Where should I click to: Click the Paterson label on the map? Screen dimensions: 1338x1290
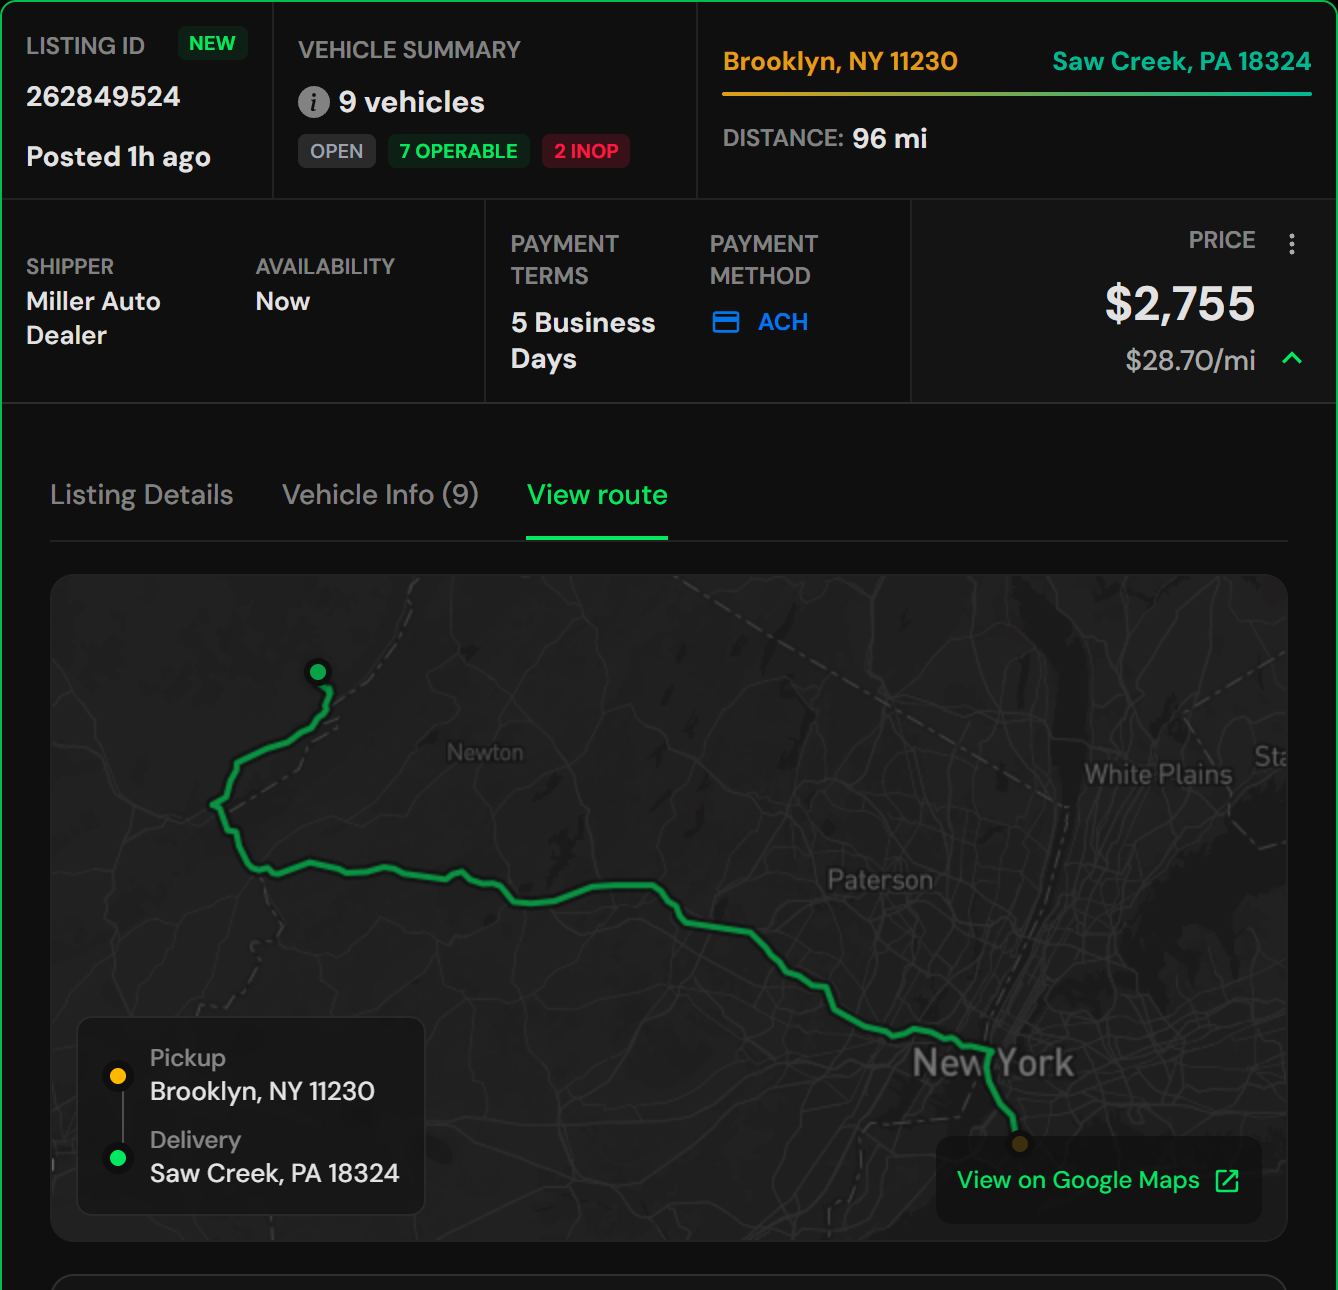[880, 880]
